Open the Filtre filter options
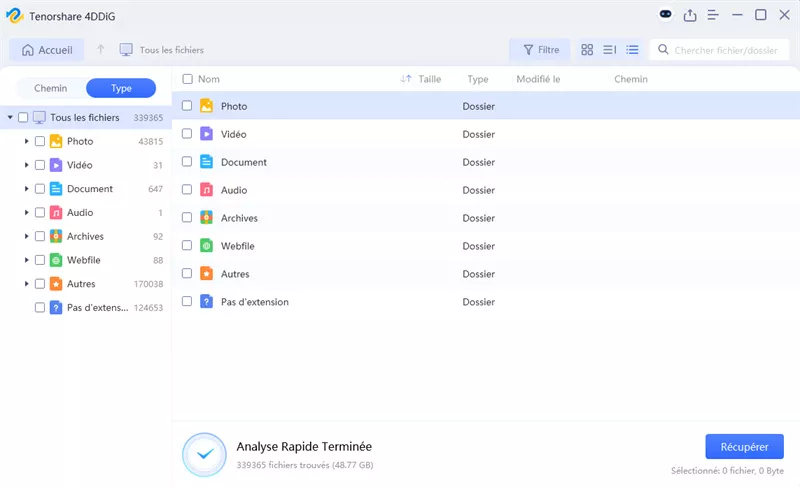The width and height of the screenshot is (800, 487). [539, 49]
